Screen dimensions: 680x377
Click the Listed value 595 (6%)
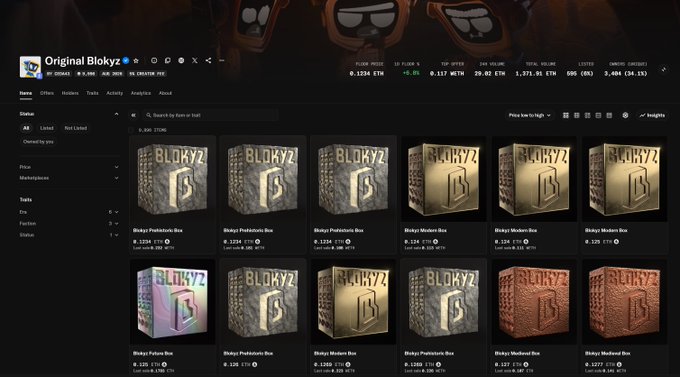(580, 74)
